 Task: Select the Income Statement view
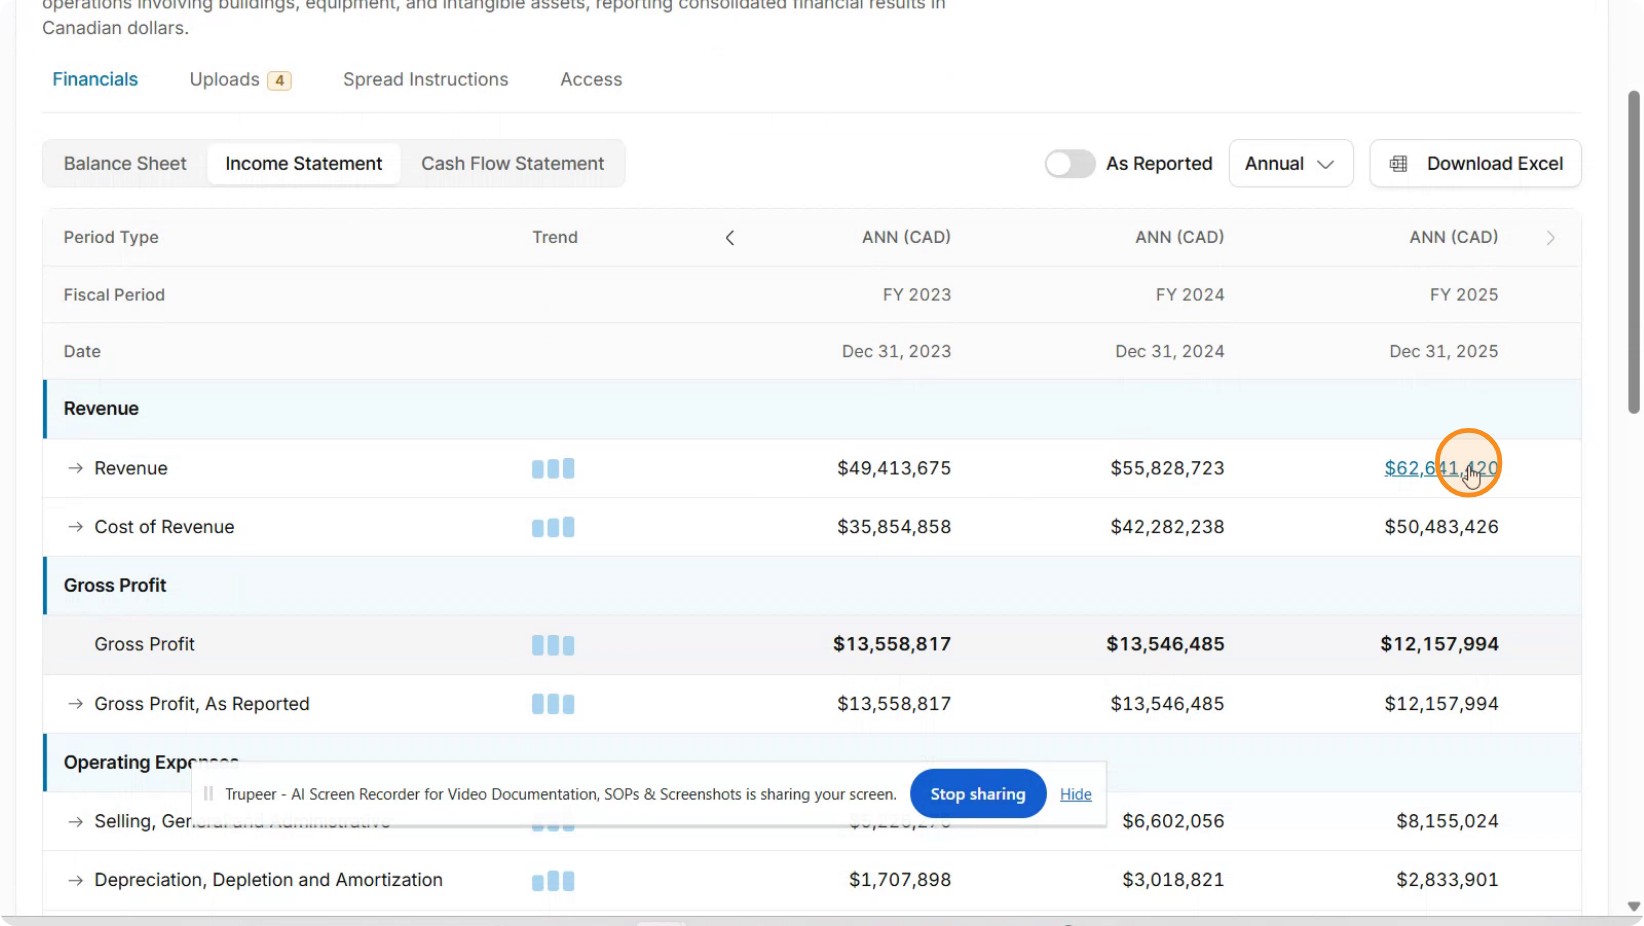(304, 164)
